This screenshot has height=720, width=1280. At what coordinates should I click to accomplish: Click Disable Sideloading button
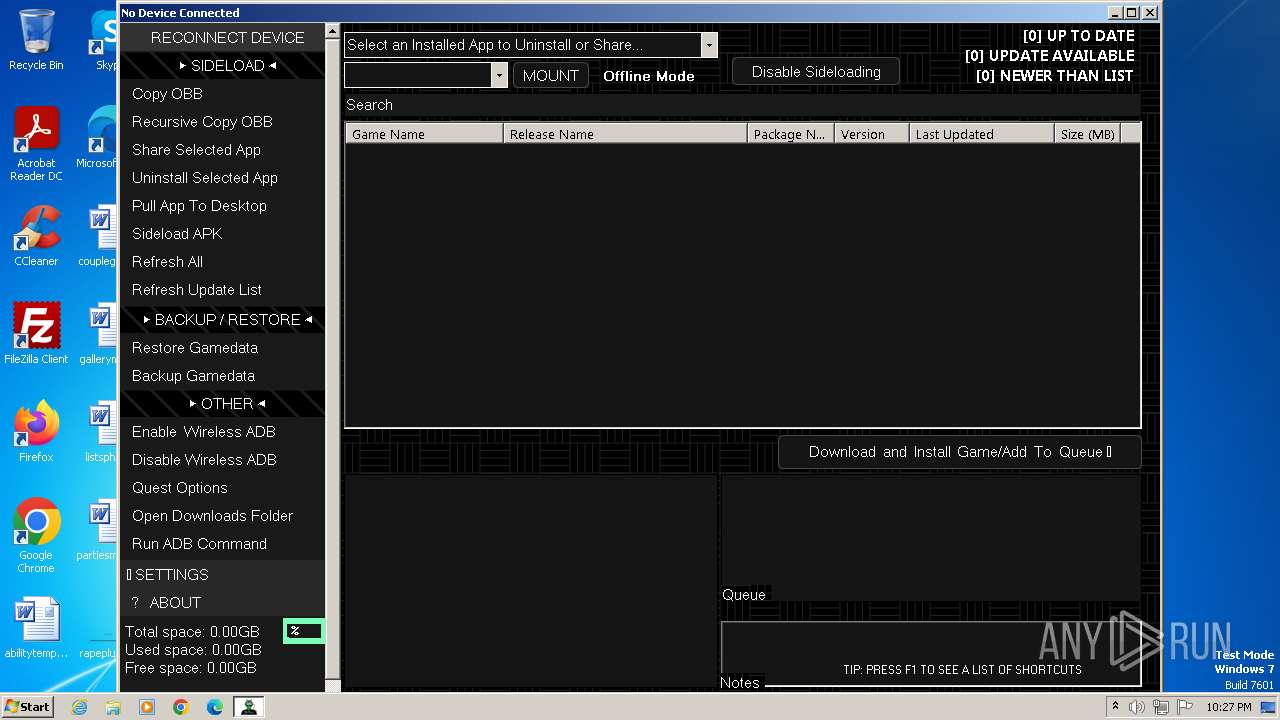pos(816,72)
